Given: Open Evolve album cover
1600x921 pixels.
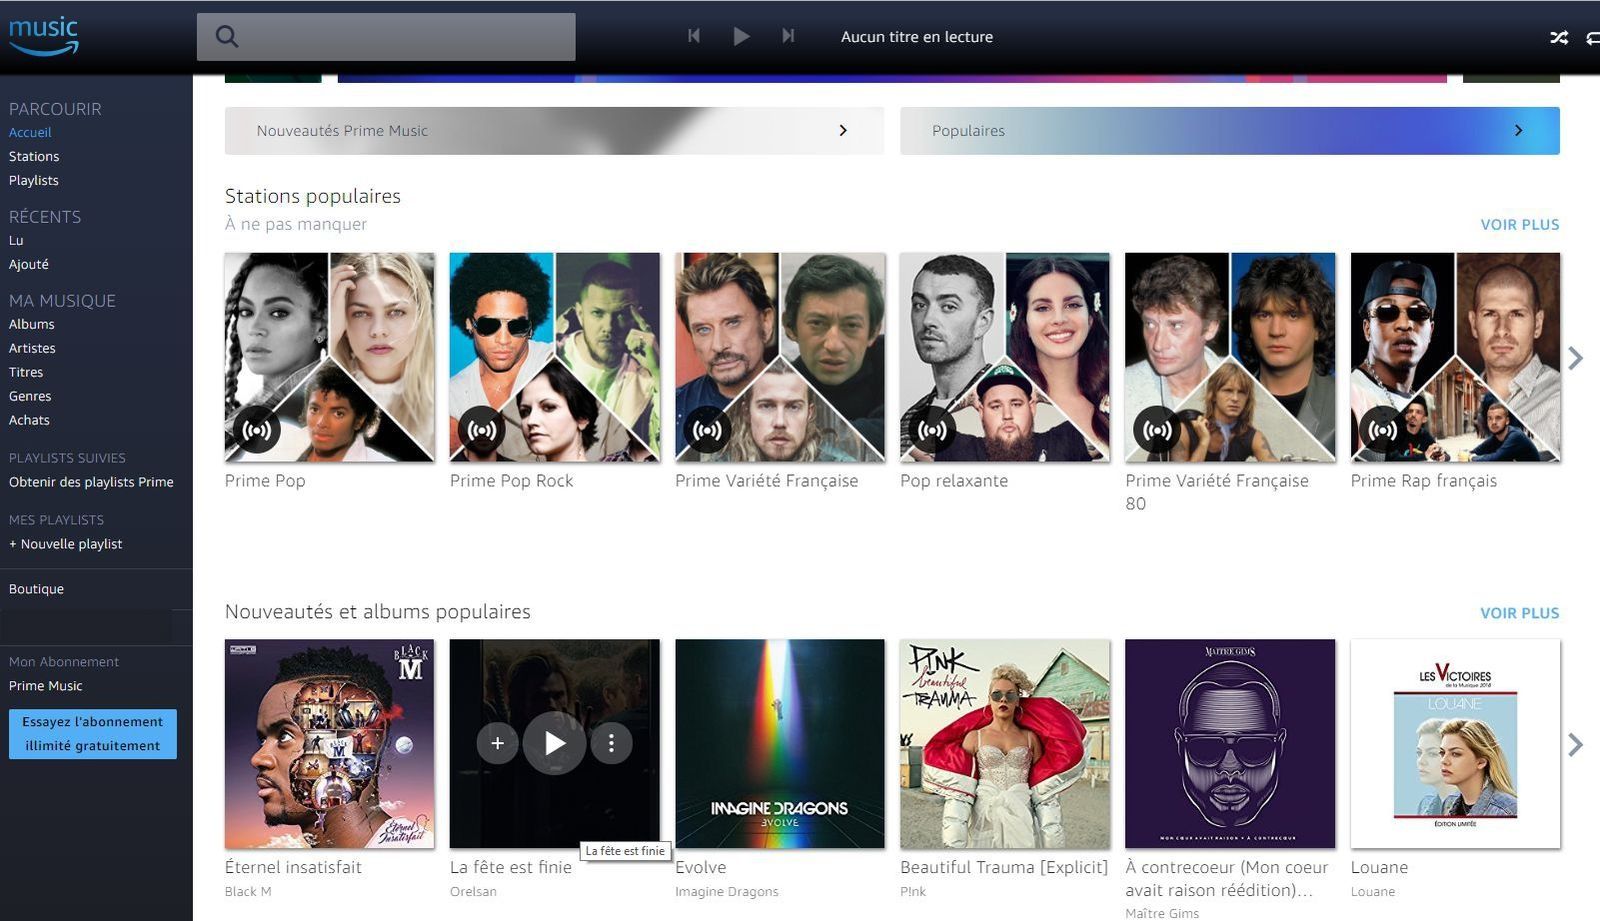Looking at the screenshot, I should (x=780, y=744).
